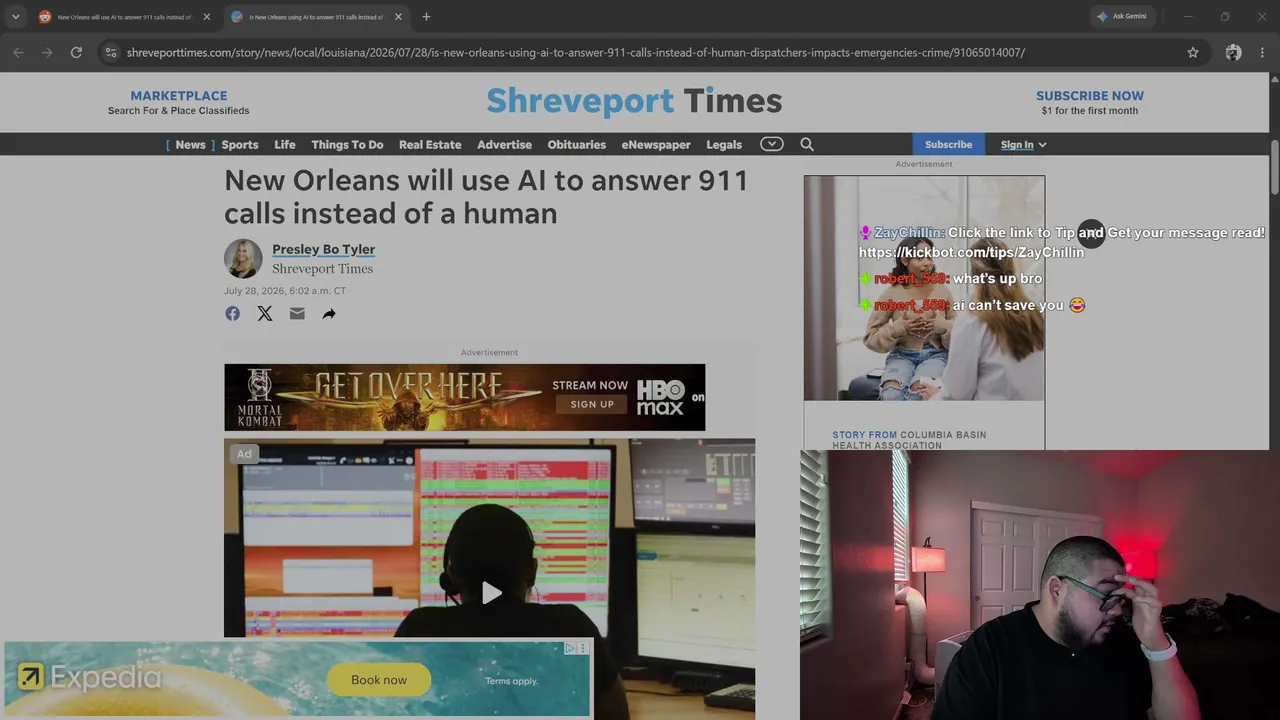The height and width of the screenshot is (720, 1280).
Task: Open a new browser tab
Action: [426, 17]
